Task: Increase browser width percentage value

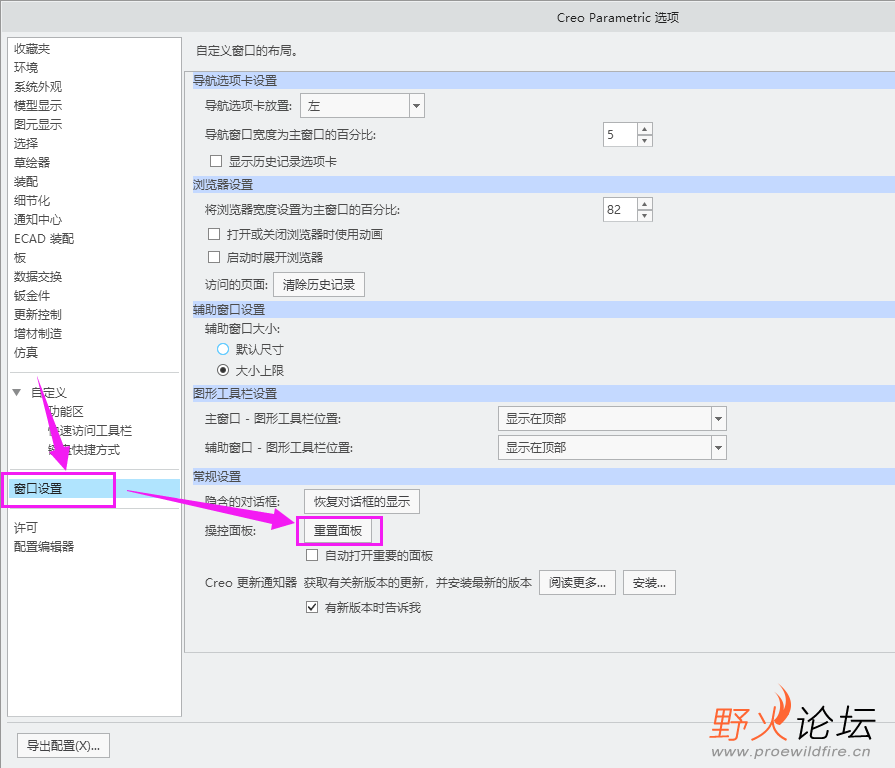Action: pyautogui.click(x=645, y=204)
